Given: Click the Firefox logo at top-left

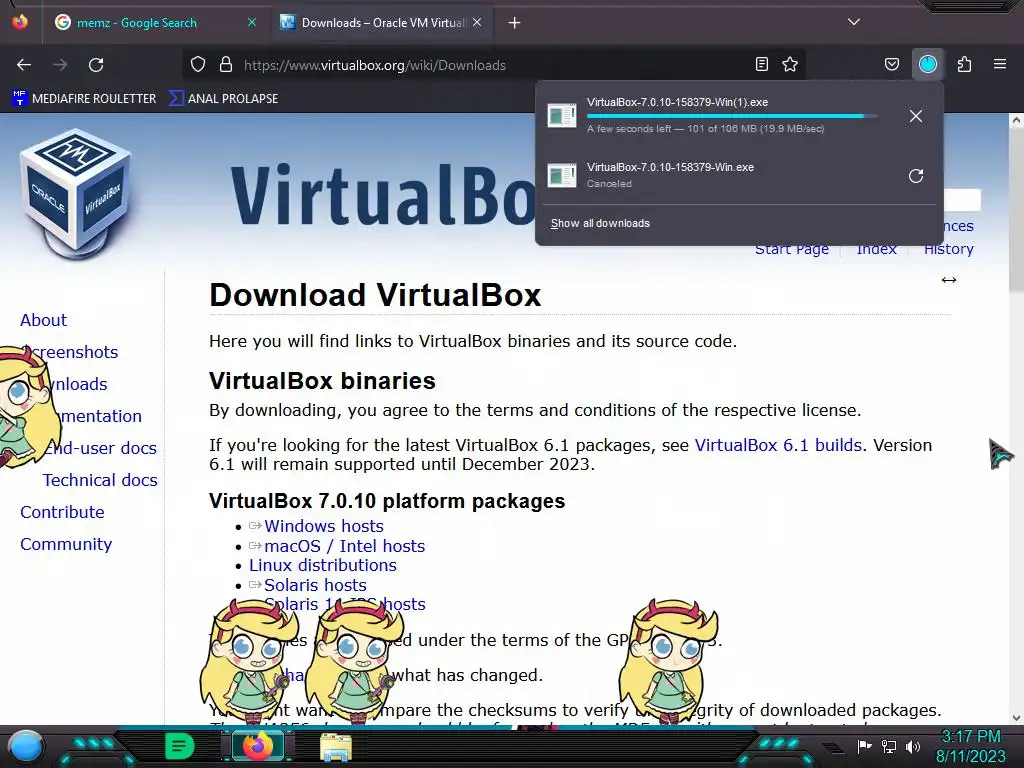Looking at the screenshot, I should (20, 22).
